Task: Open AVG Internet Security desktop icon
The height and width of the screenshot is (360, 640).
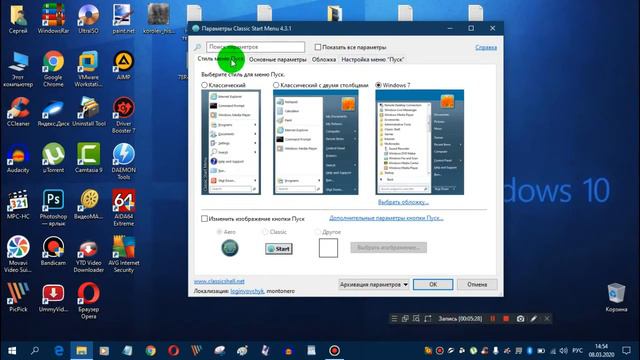Action: tap(124, 255)
